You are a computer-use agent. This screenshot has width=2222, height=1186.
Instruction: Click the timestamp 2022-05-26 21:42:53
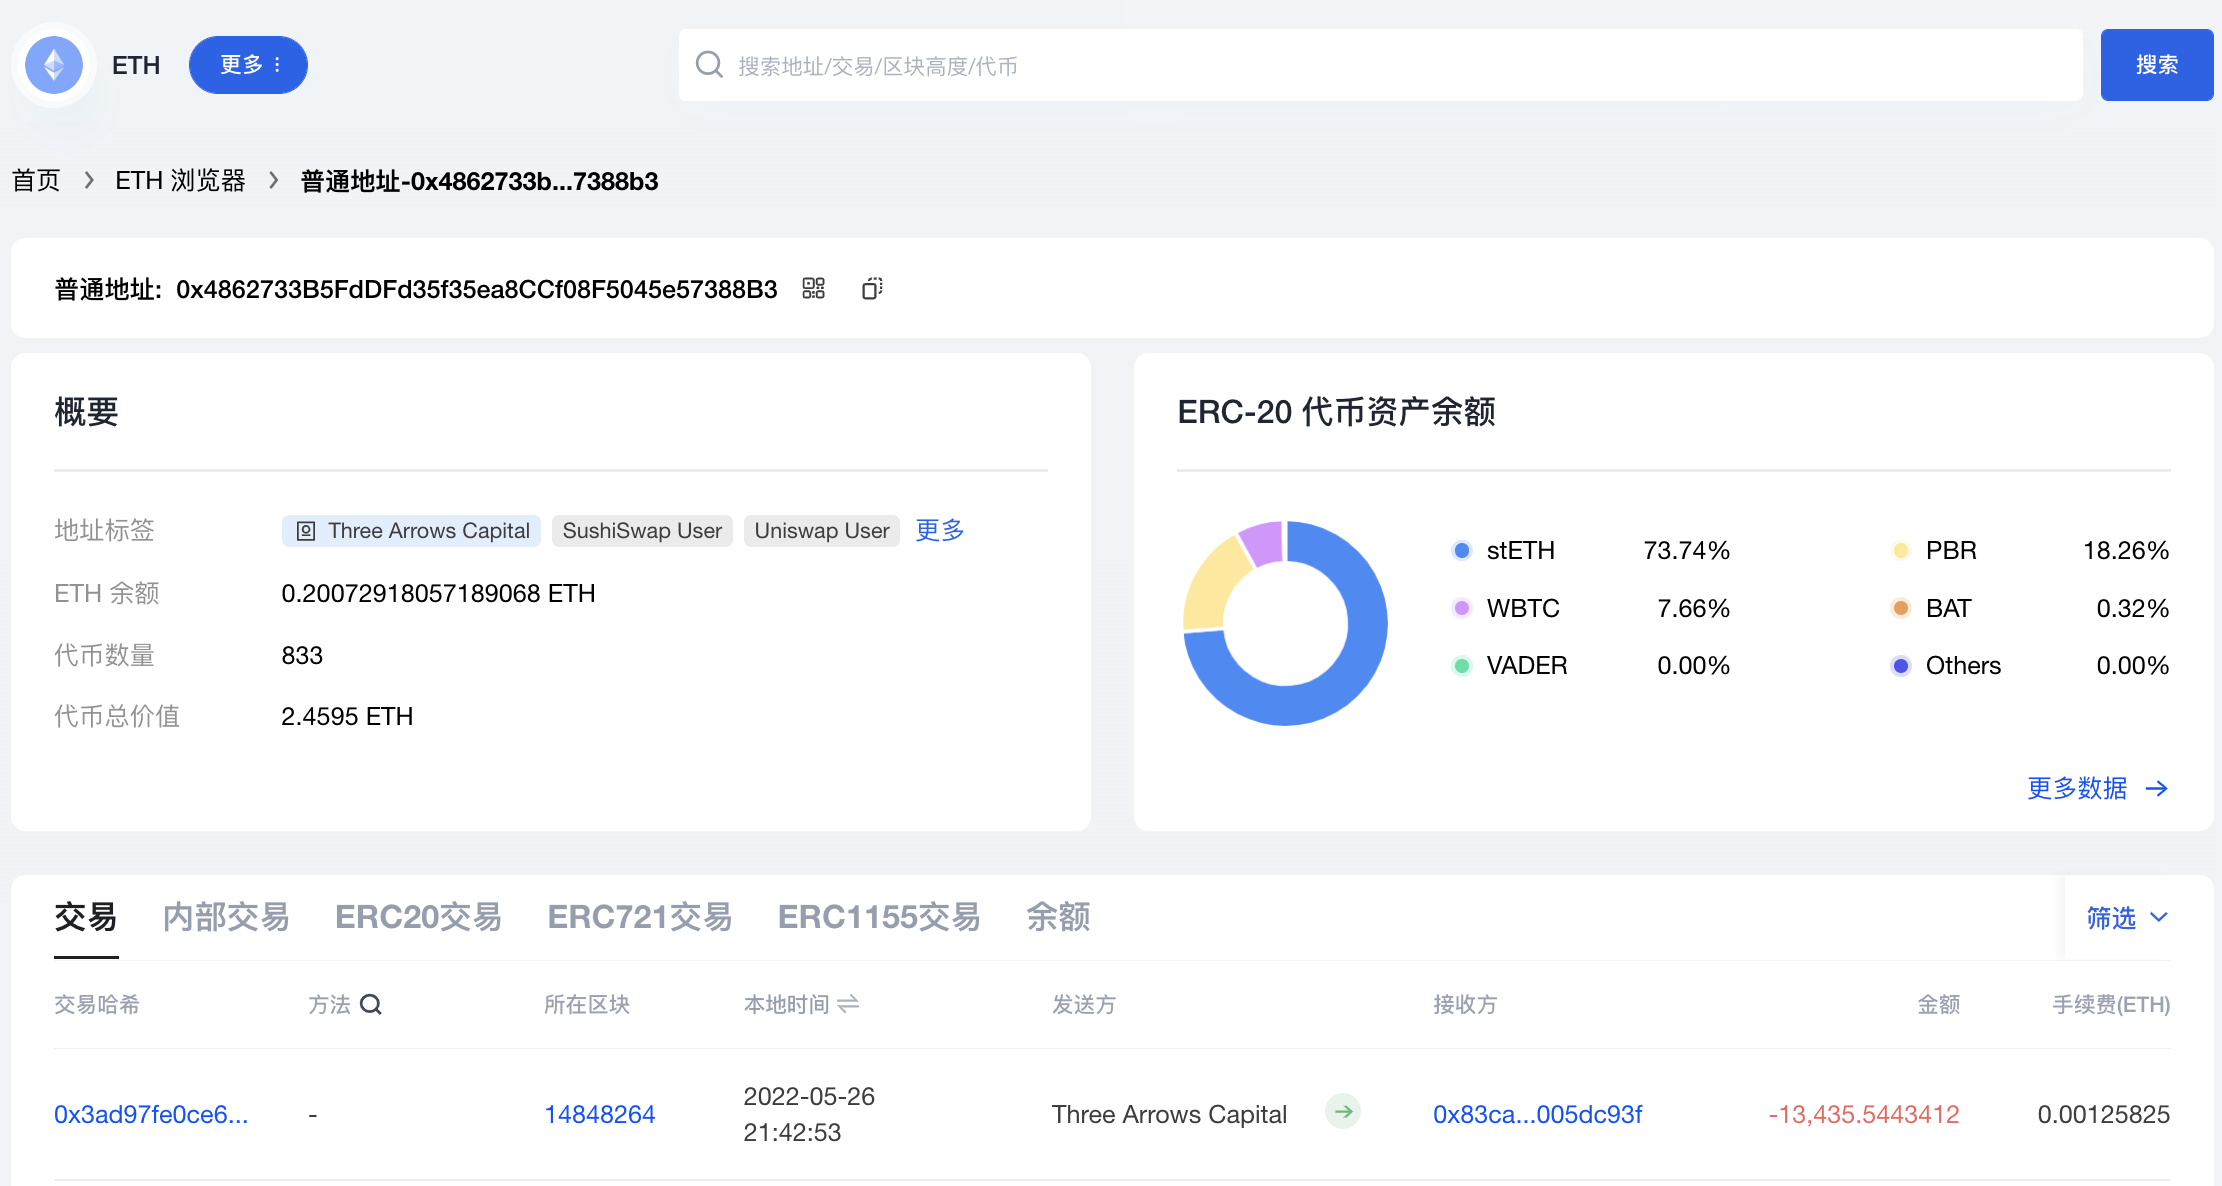click(809, 1115)
